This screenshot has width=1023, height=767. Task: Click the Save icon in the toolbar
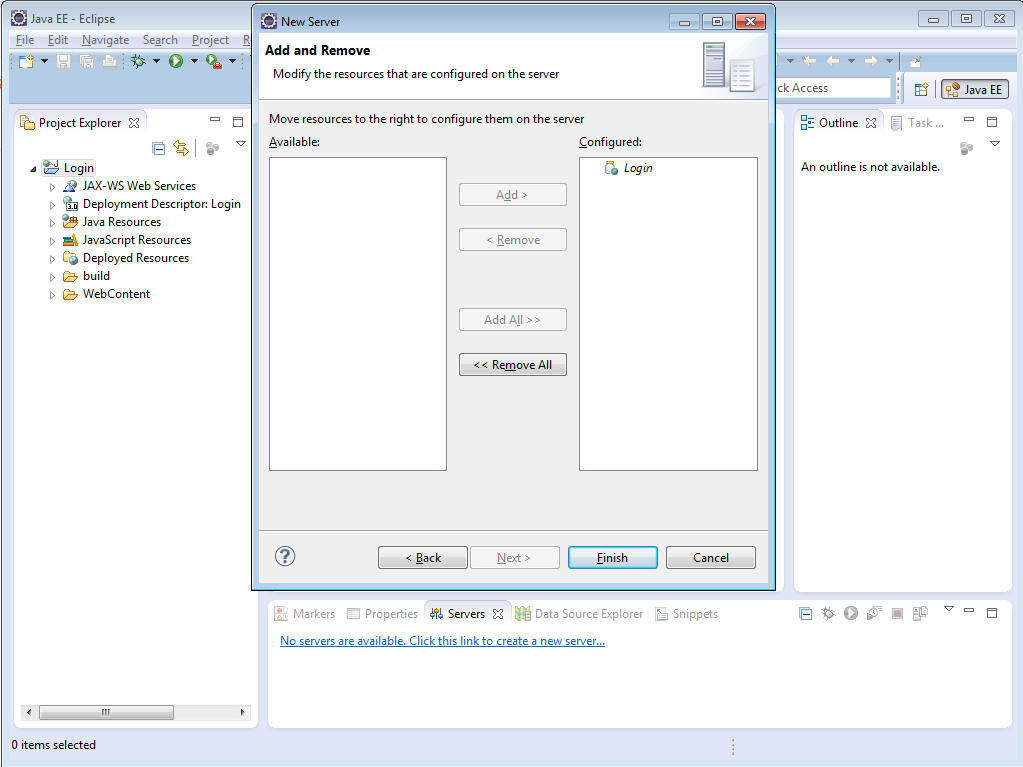[62, 60]
